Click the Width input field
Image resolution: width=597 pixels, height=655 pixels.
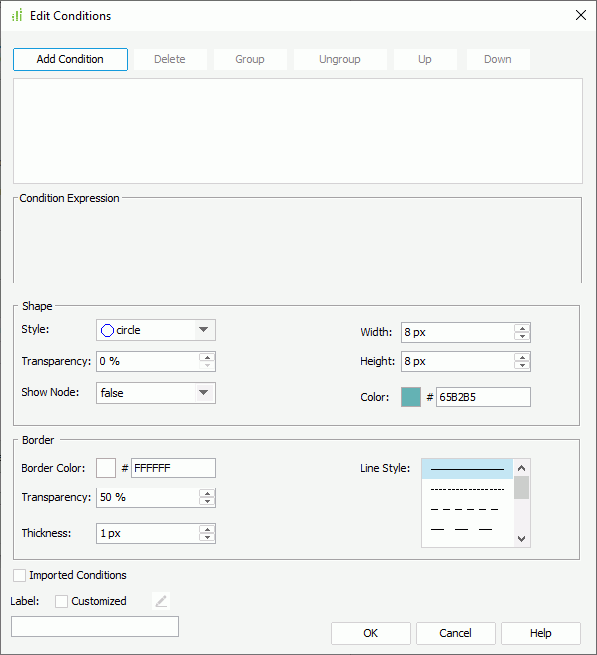(458, 333)
